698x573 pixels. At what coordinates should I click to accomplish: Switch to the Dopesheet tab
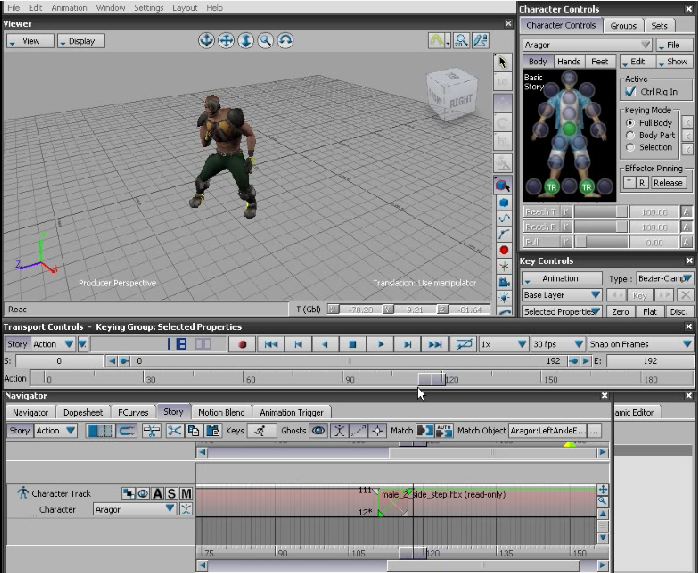point(83,413)
